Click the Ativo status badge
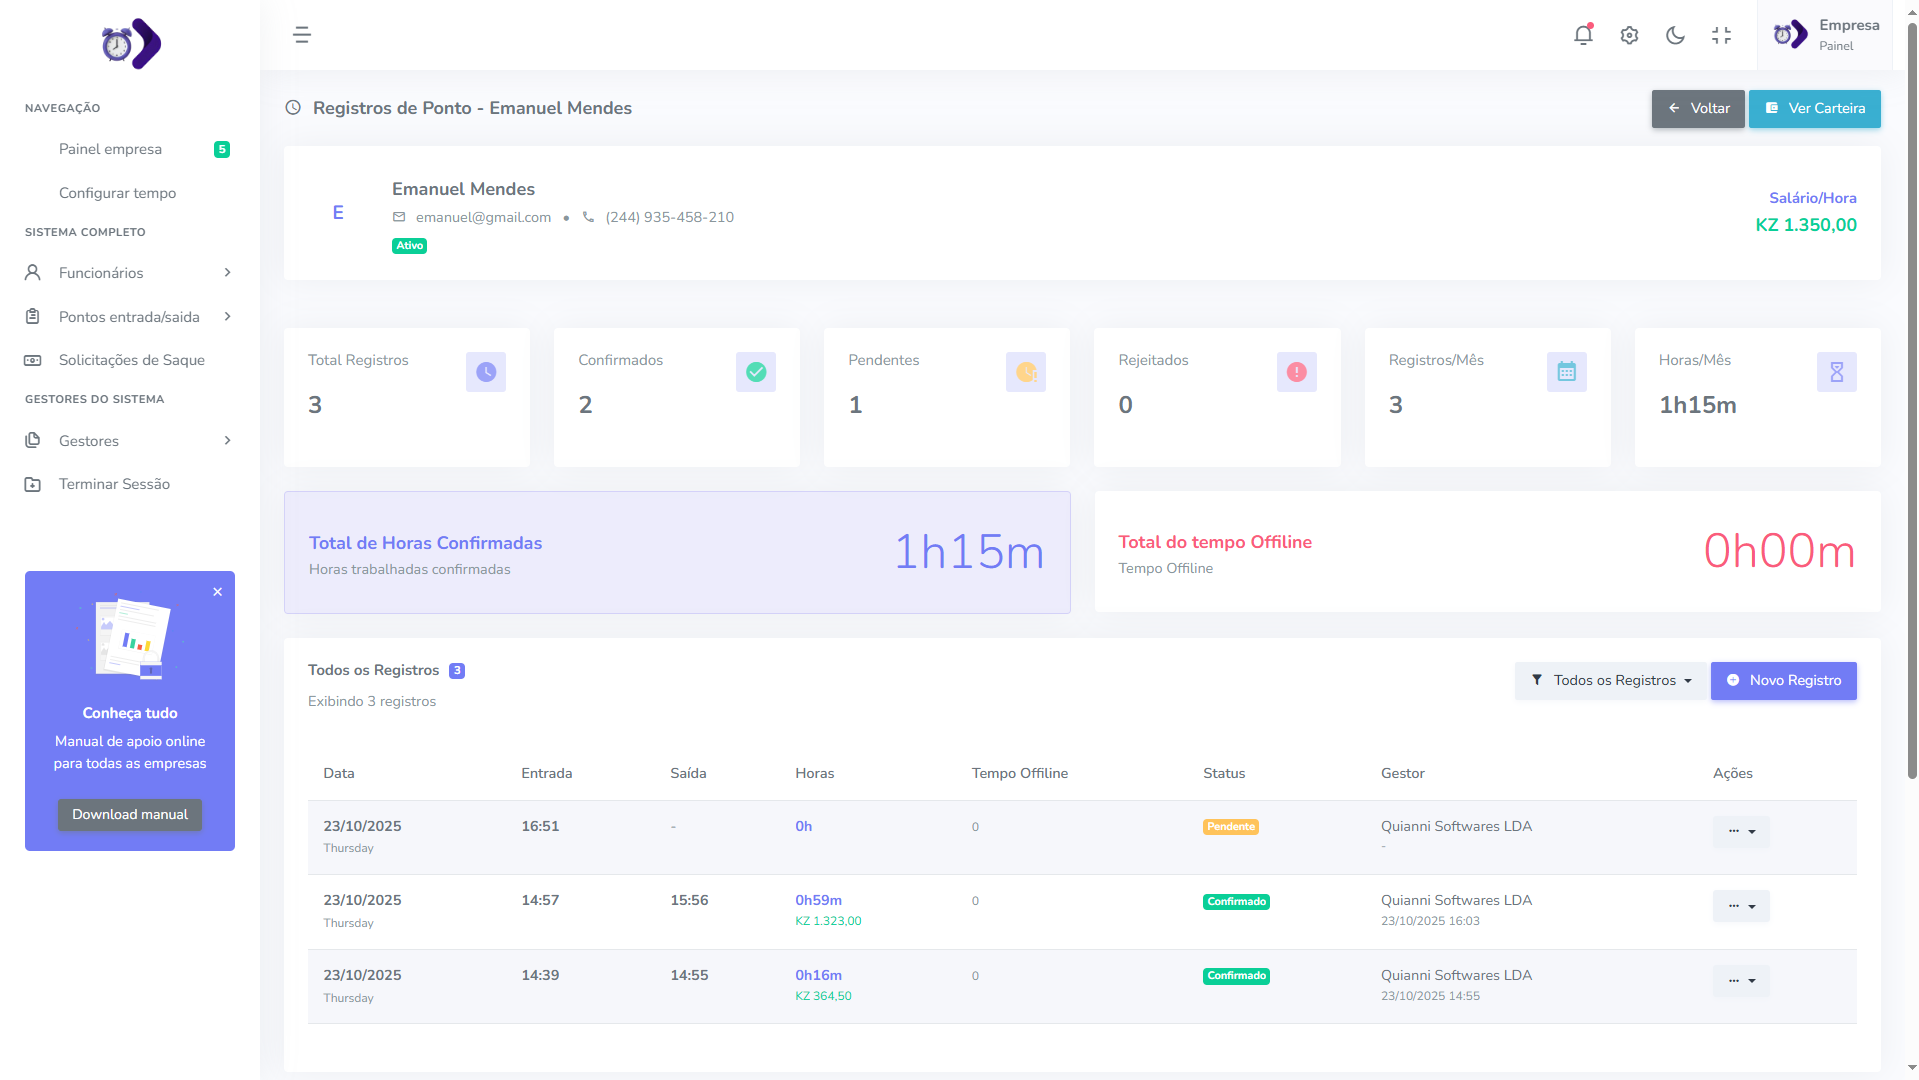 click(409, 245)
